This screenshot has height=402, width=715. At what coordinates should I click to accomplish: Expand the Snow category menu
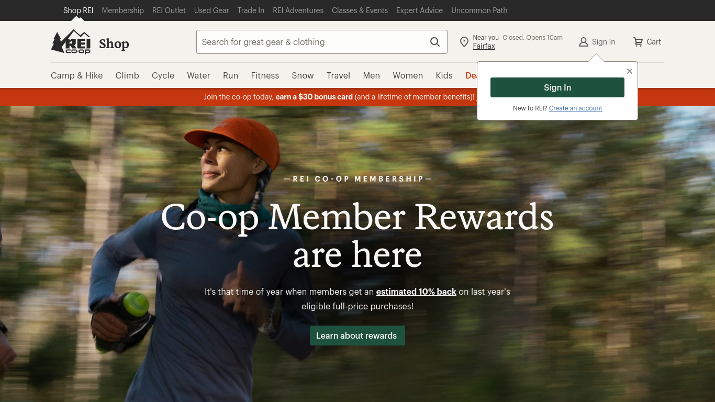tap(303, 76)
